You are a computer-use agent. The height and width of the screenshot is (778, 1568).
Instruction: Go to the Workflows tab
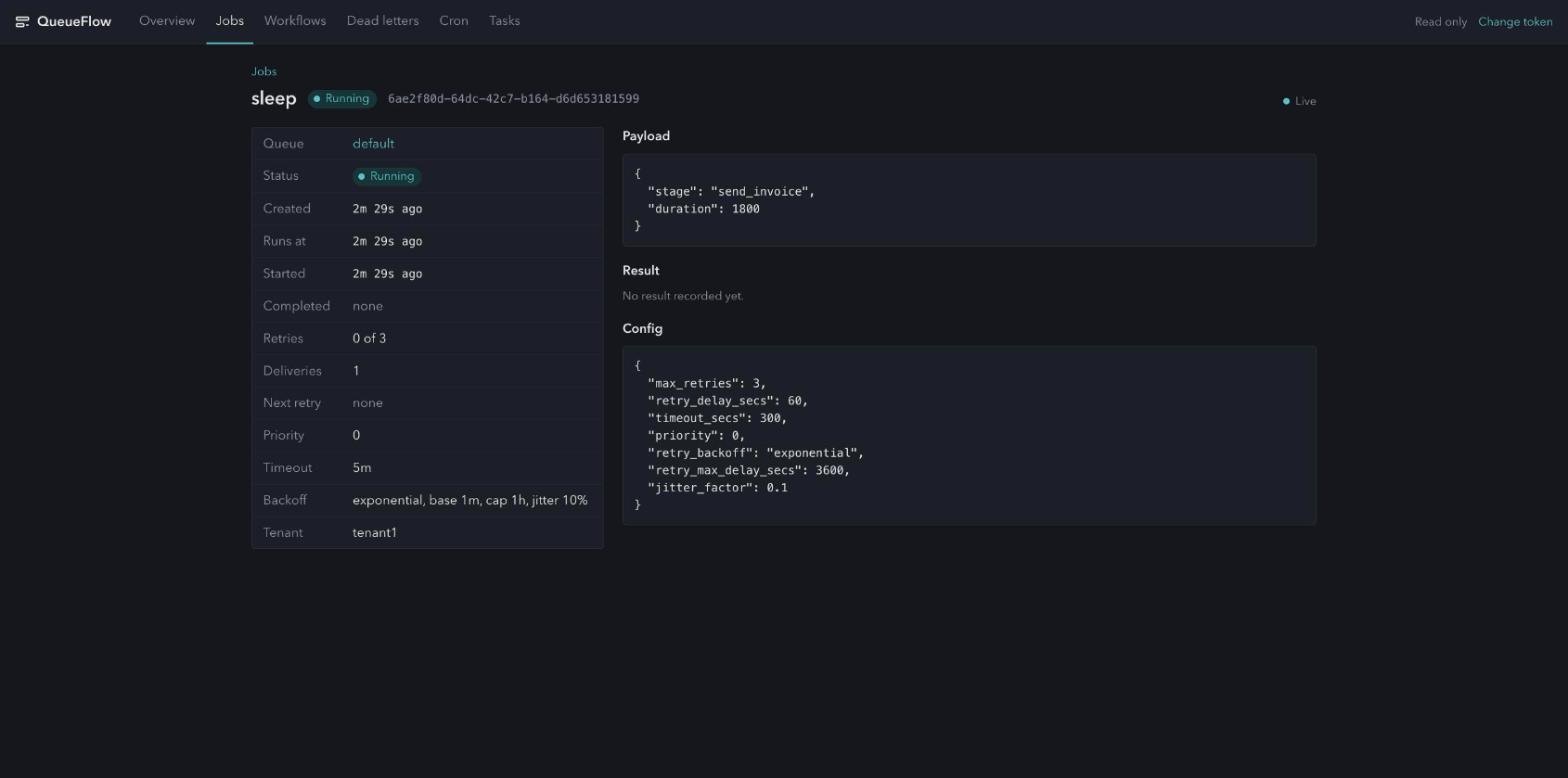295,21
